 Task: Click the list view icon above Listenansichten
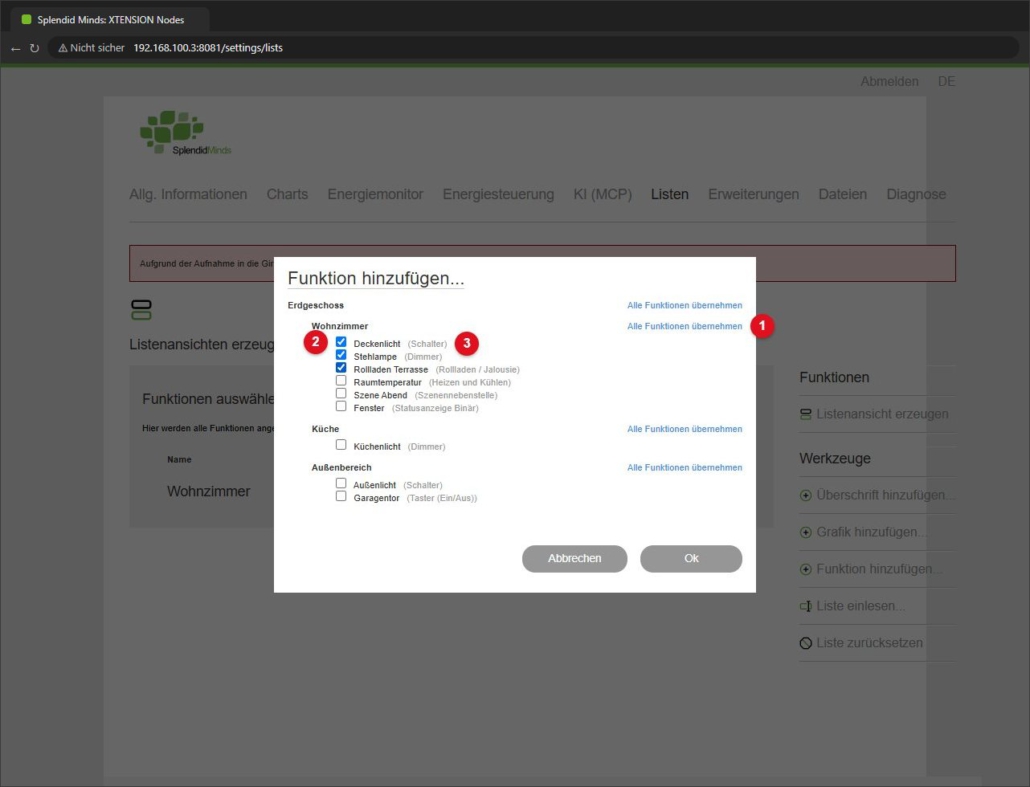tap(141, 309)
